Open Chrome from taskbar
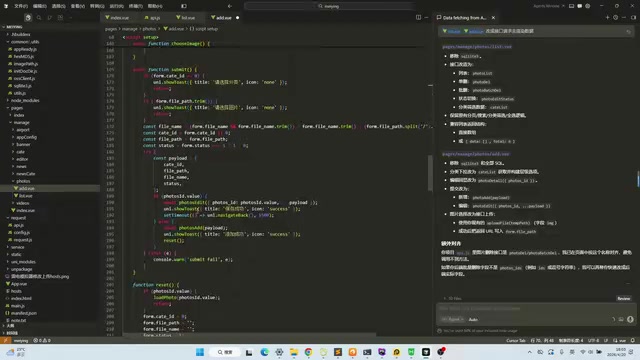 click(x=309, y=352)
